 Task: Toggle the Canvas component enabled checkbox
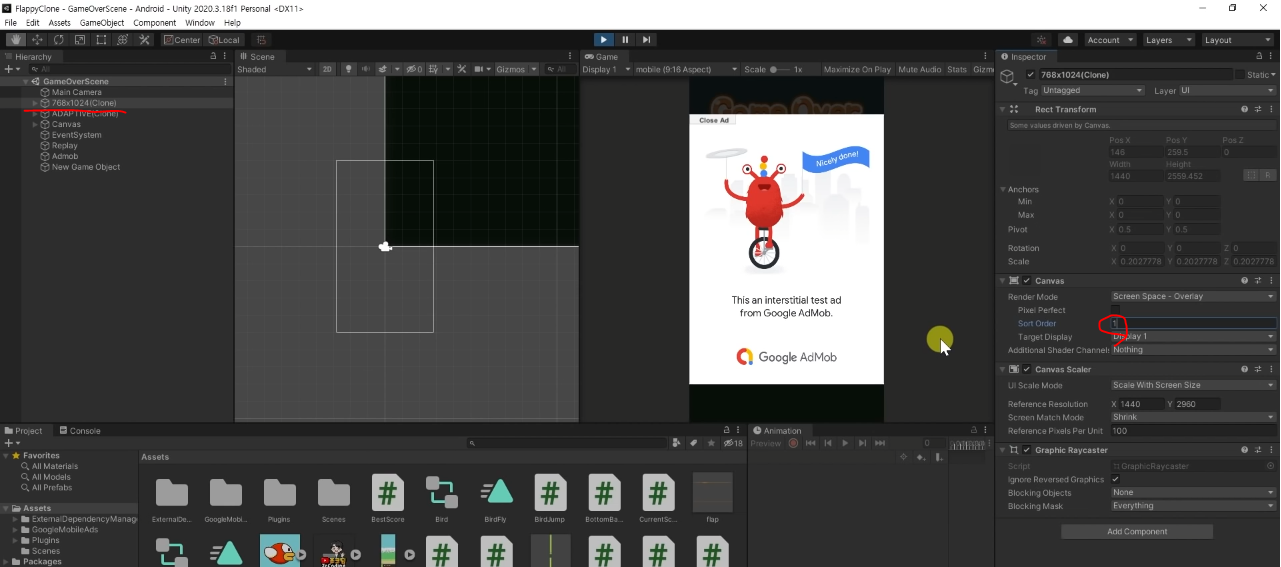[1027, 281]
